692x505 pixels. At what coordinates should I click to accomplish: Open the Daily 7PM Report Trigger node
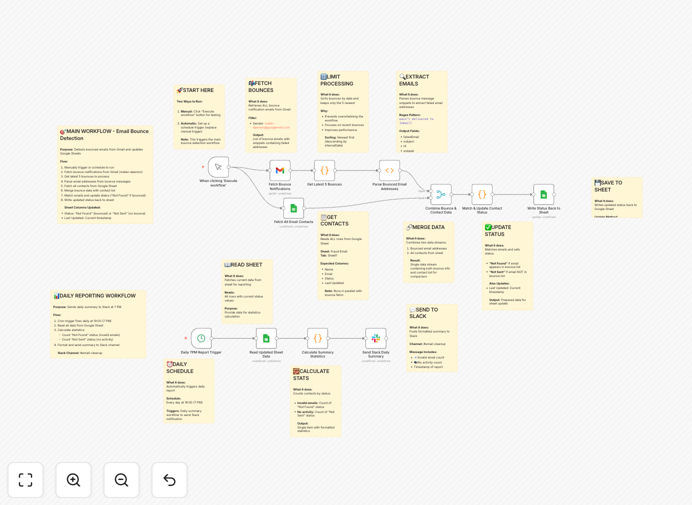201,339
